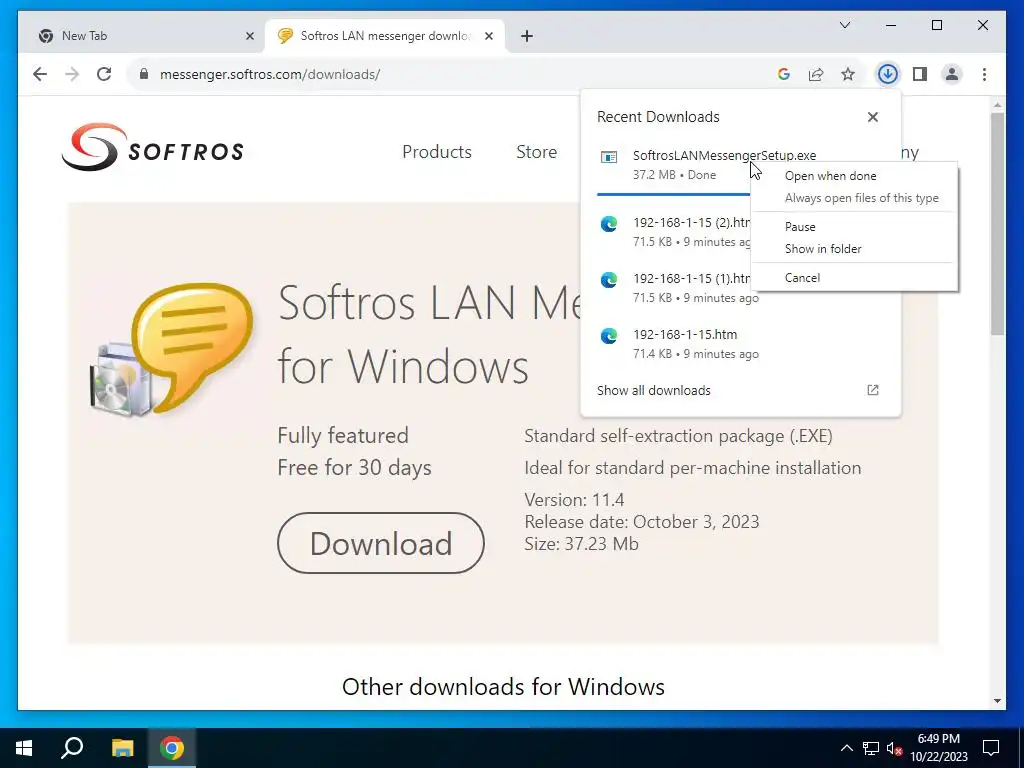Open the side panel icon
Viewport: 1024px width, 768px height.
coord(920,74)
